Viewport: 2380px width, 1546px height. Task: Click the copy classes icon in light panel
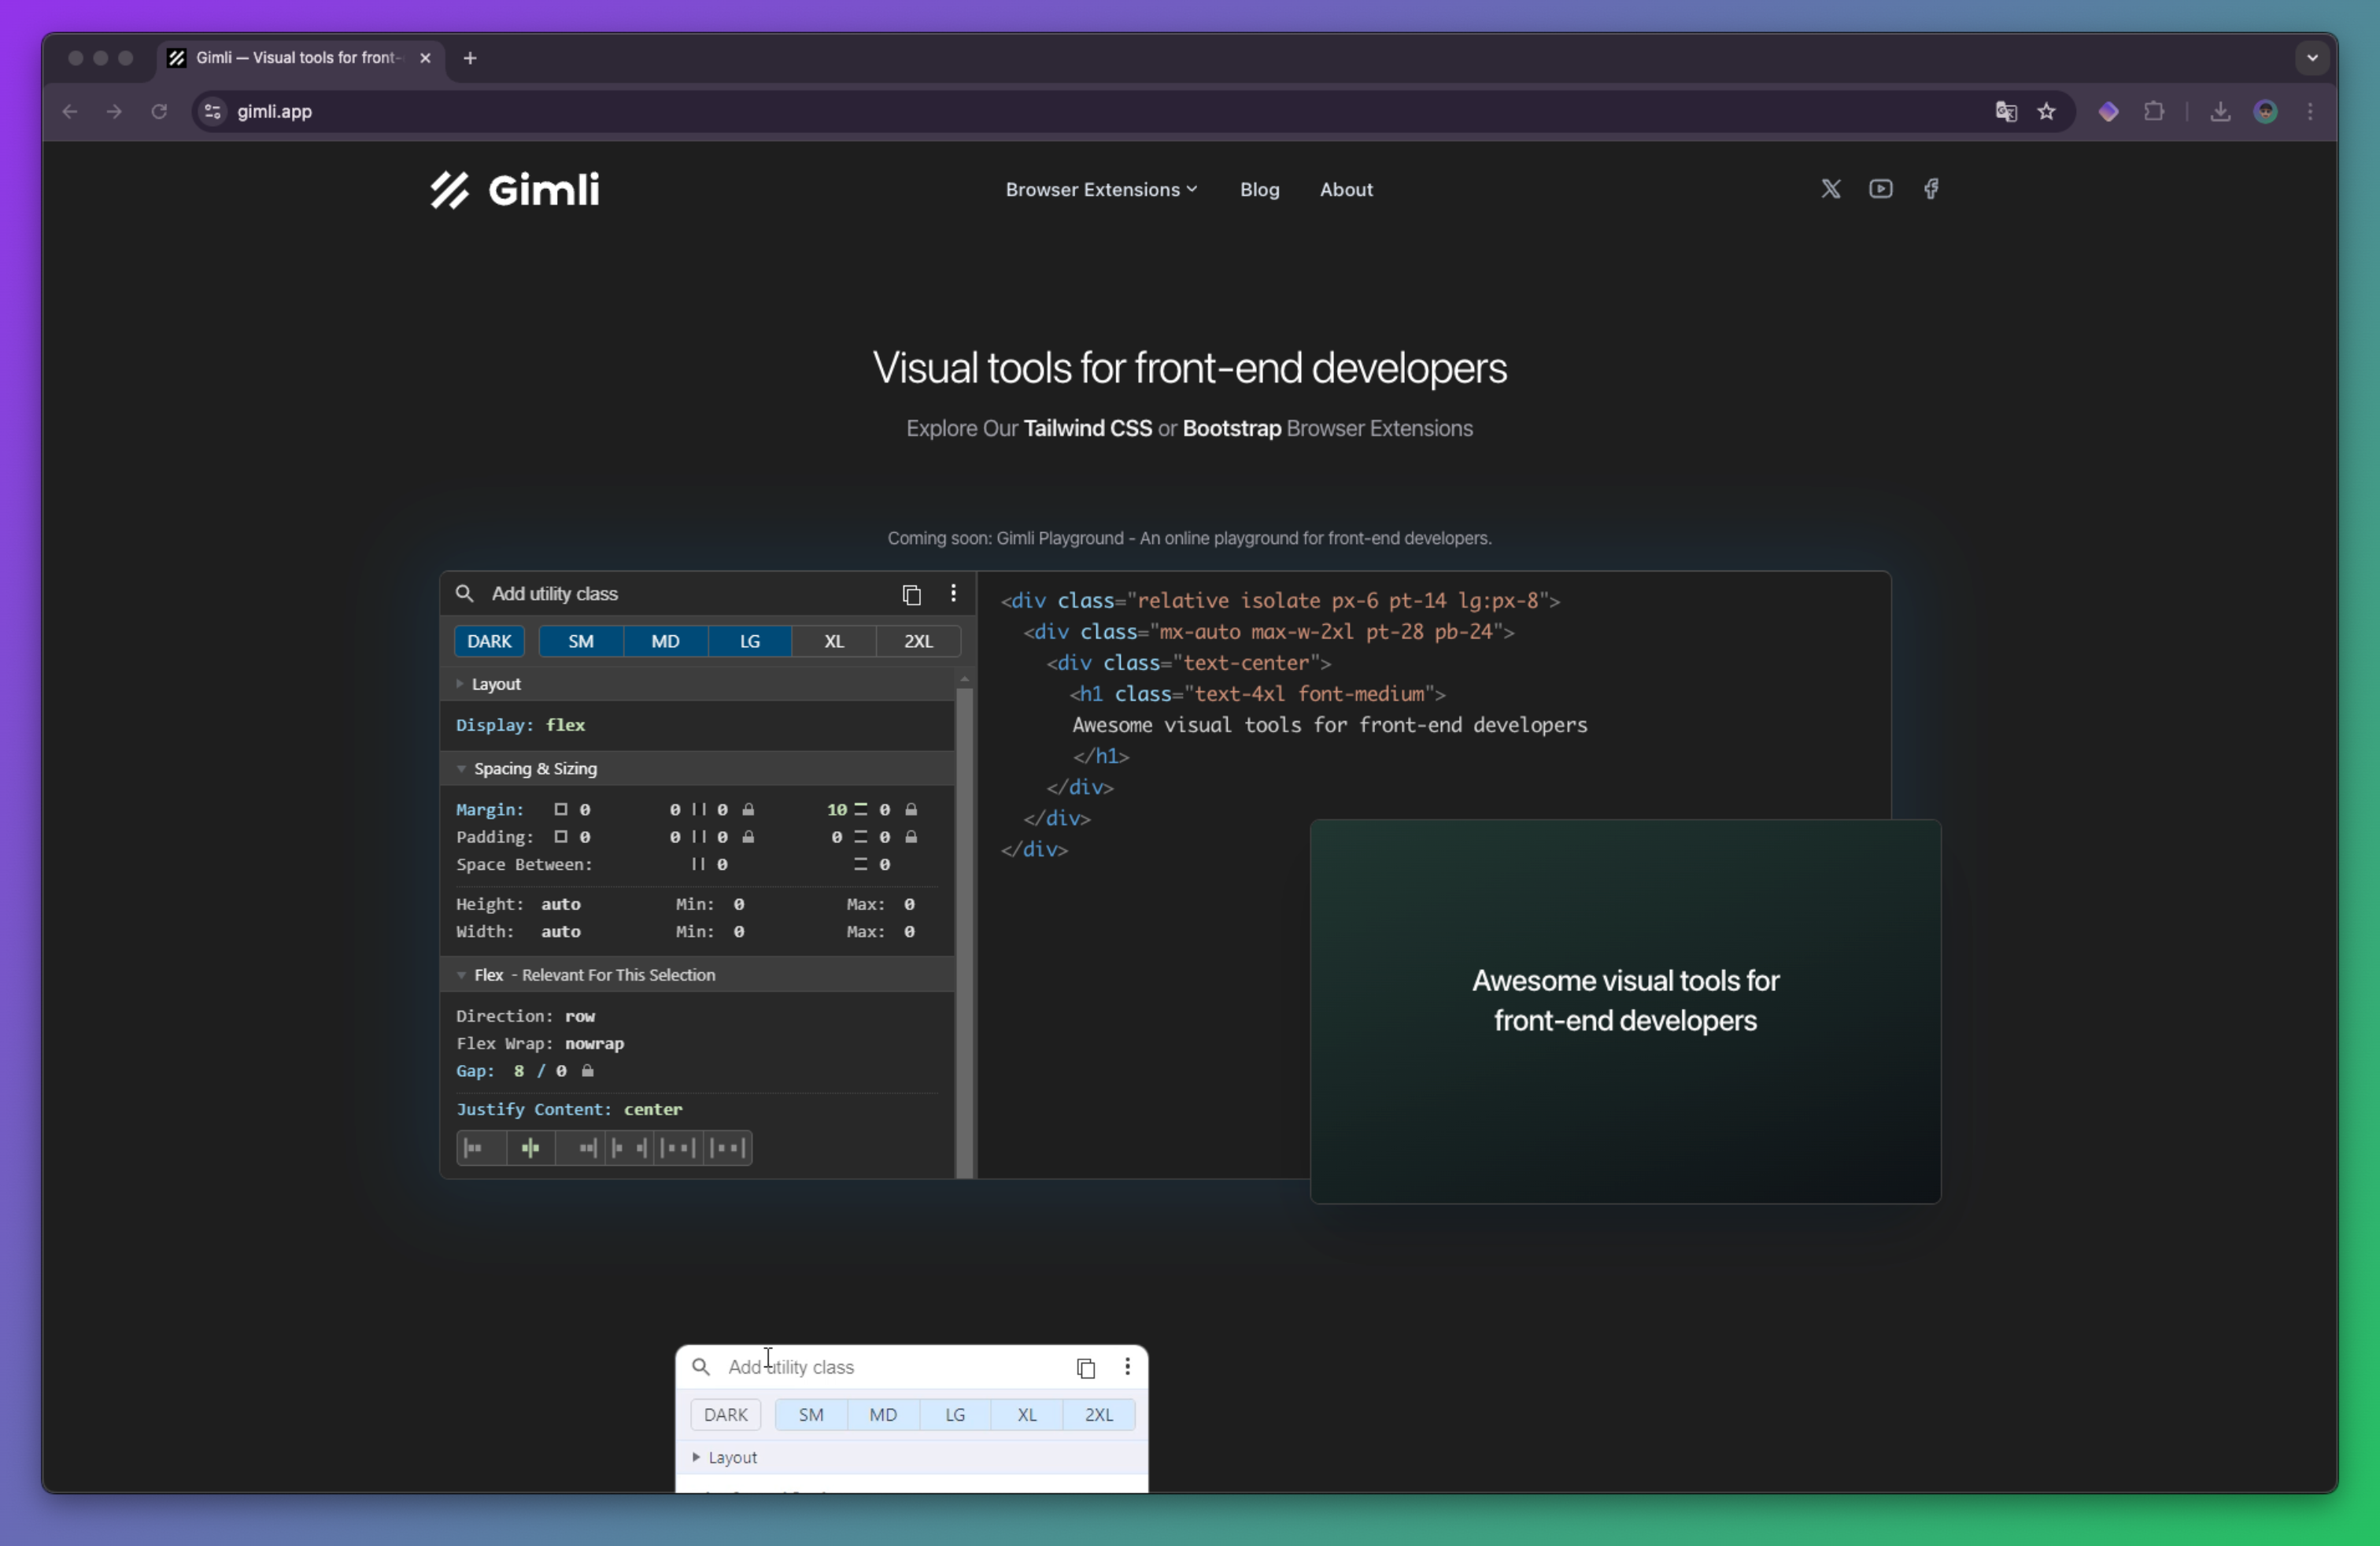click(x=1086, y=1367)
